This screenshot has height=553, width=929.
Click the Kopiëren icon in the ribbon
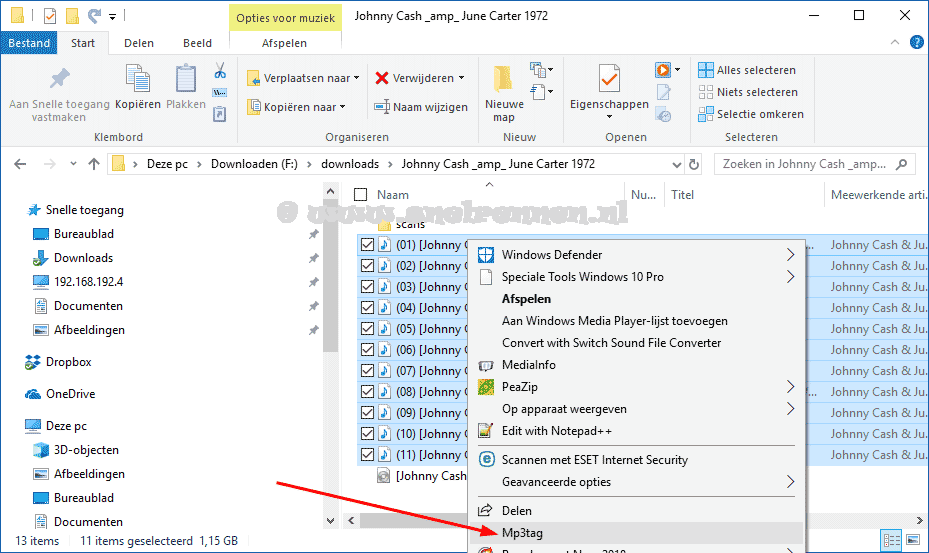point(138,79)
